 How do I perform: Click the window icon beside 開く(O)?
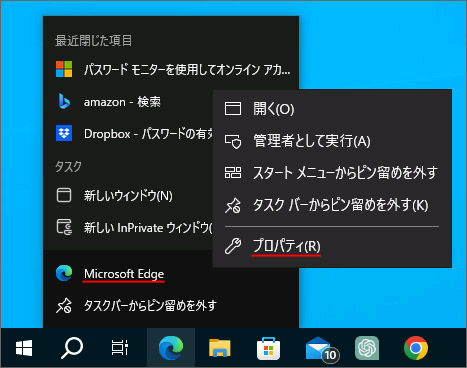(x=233, y=109)
